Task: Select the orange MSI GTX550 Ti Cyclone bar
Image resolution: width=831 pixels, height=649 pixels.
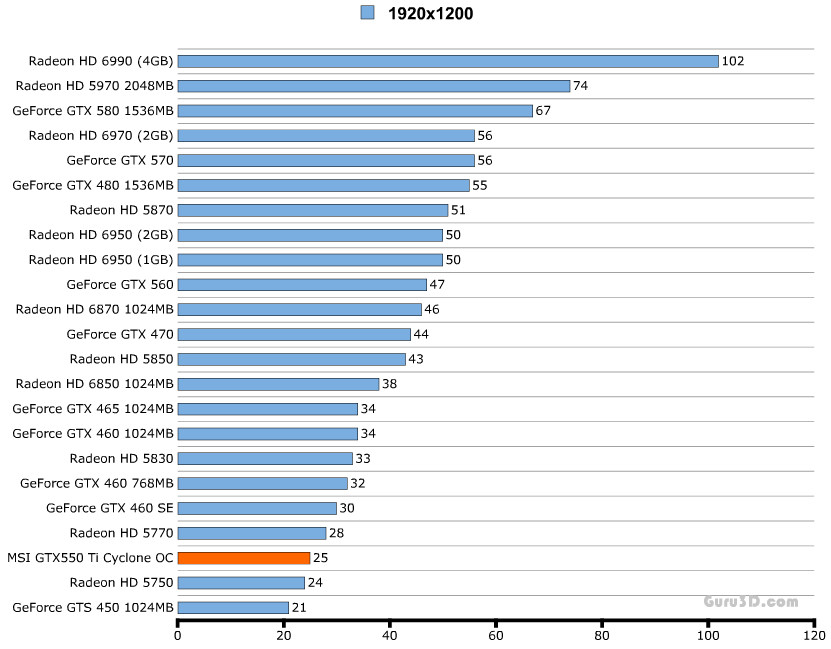Action: tap(244, 558)
